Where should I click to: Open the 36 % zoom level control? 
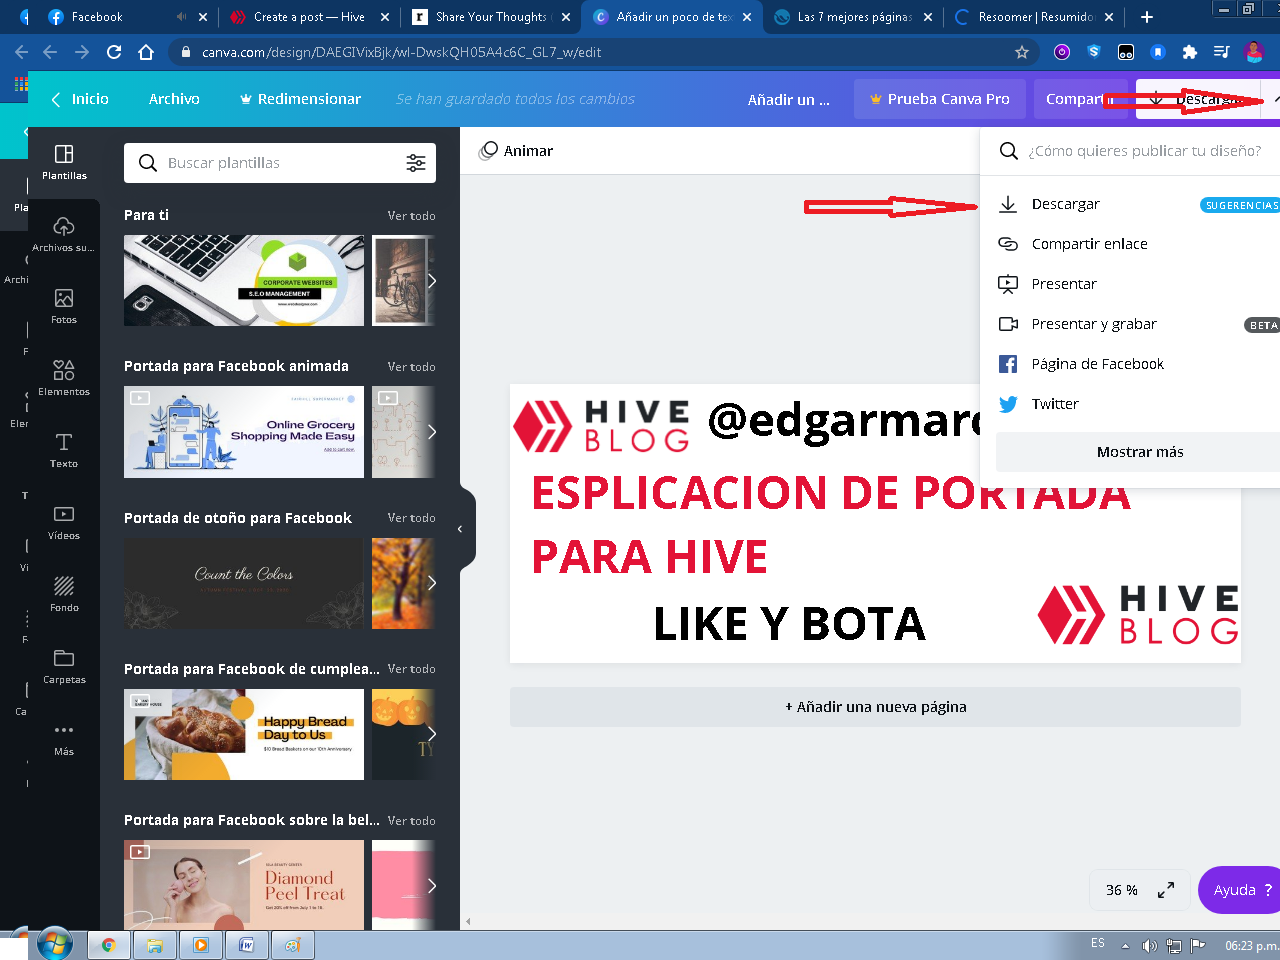1121,890
